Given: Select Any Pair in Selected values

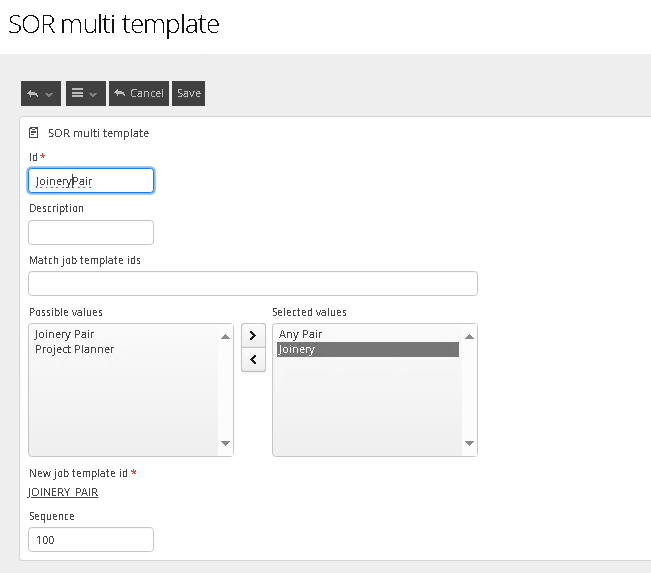Looking at the screenshot, I should [x=300, y=334].
